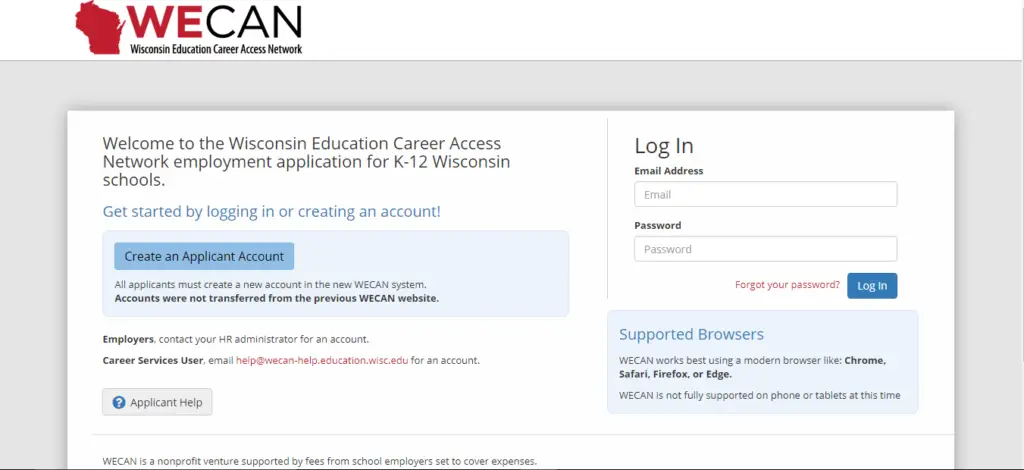Click the 'Employers, contact your HR administrator' line
Viewport: 1024px width, 470px height.
pos(236,339)
